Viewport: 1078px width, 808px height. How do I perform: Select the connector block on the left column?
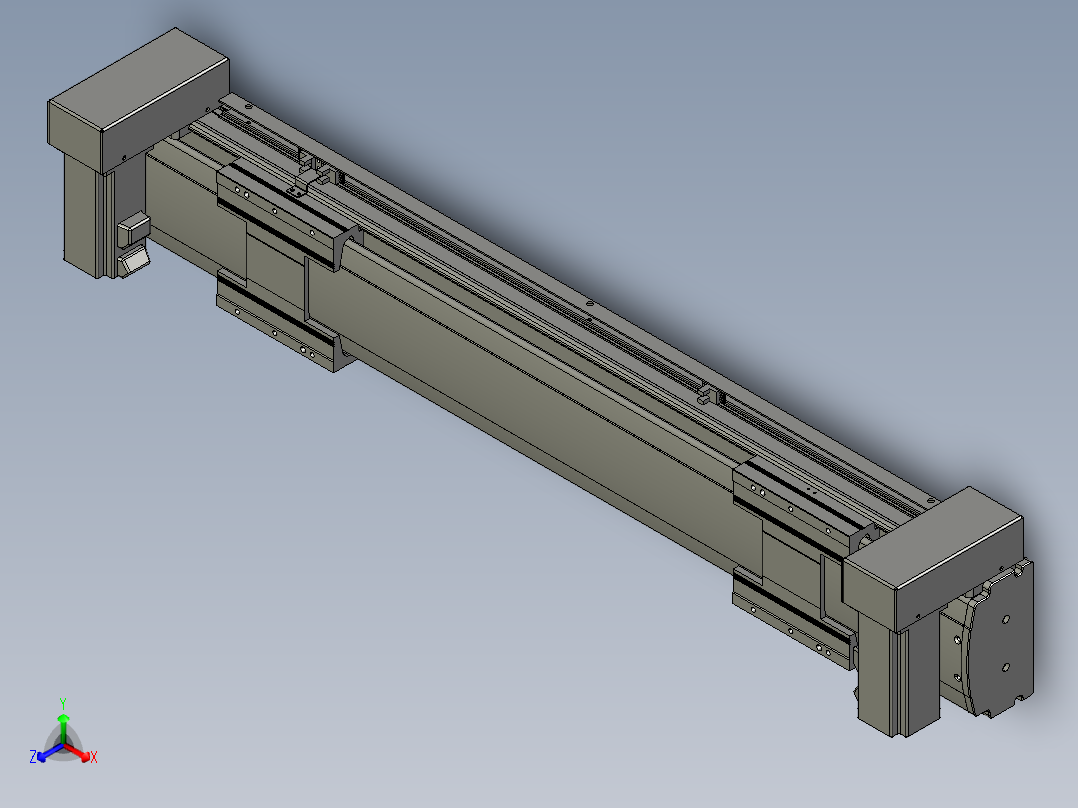click(133, 229)
